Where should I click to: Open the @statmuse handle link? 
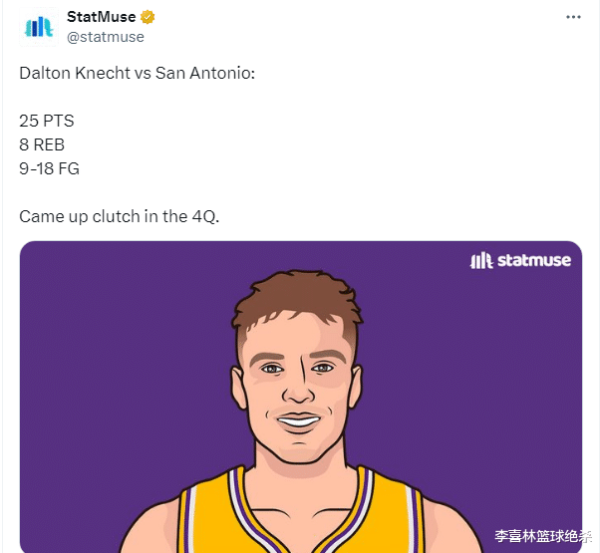[x=106, y=37]
